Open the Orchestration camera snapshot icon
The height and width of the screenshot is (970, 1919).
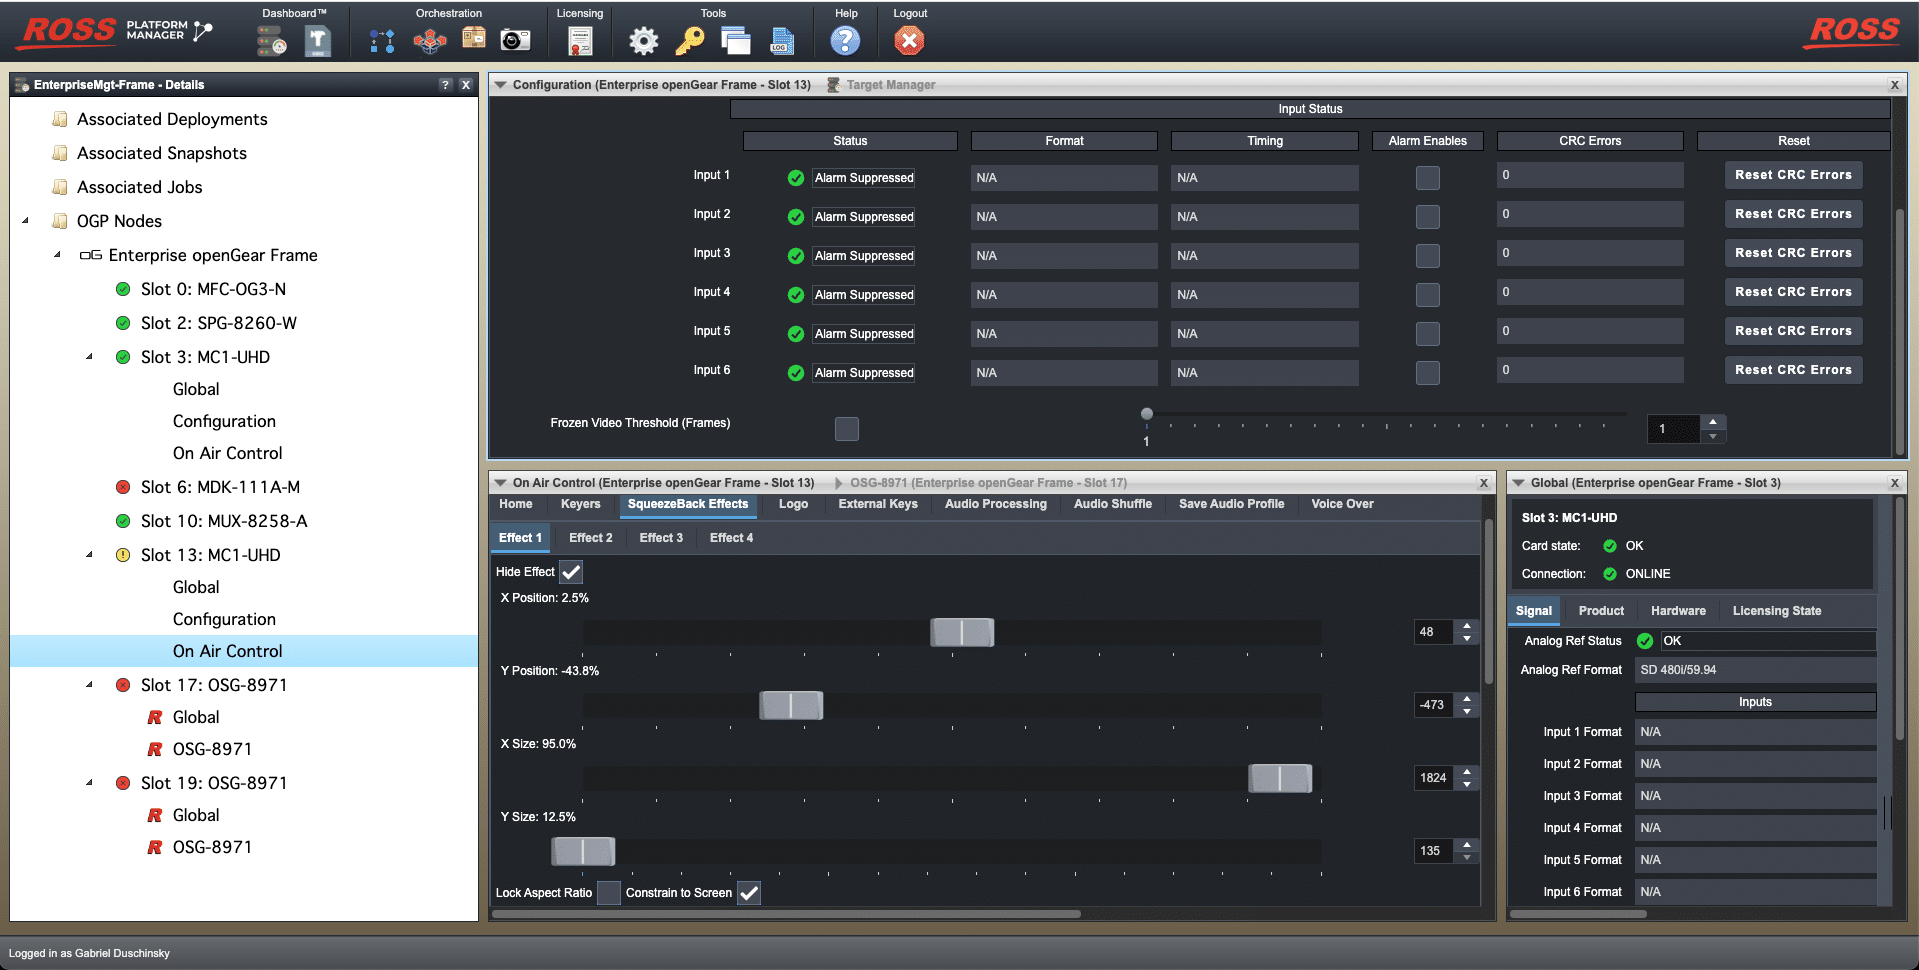[515, 40]
